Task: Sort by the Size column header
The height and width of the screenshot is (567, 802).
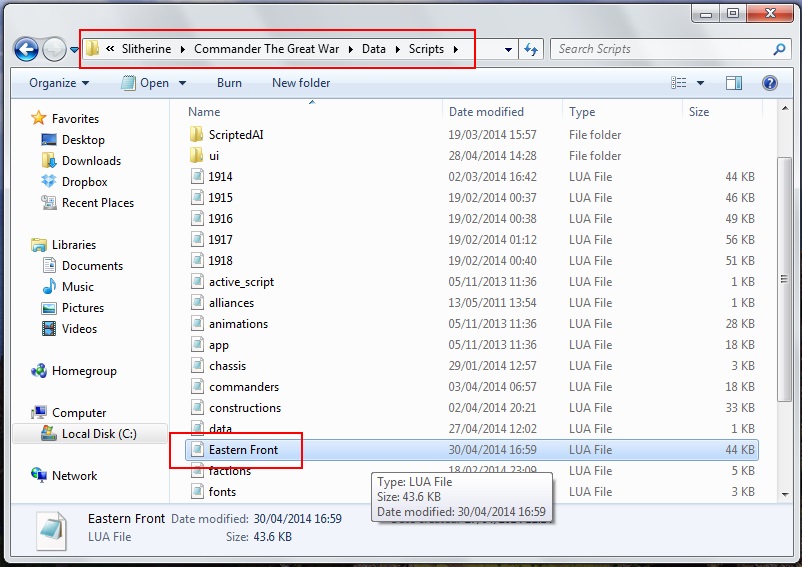Action: click(x=699, y=112)
